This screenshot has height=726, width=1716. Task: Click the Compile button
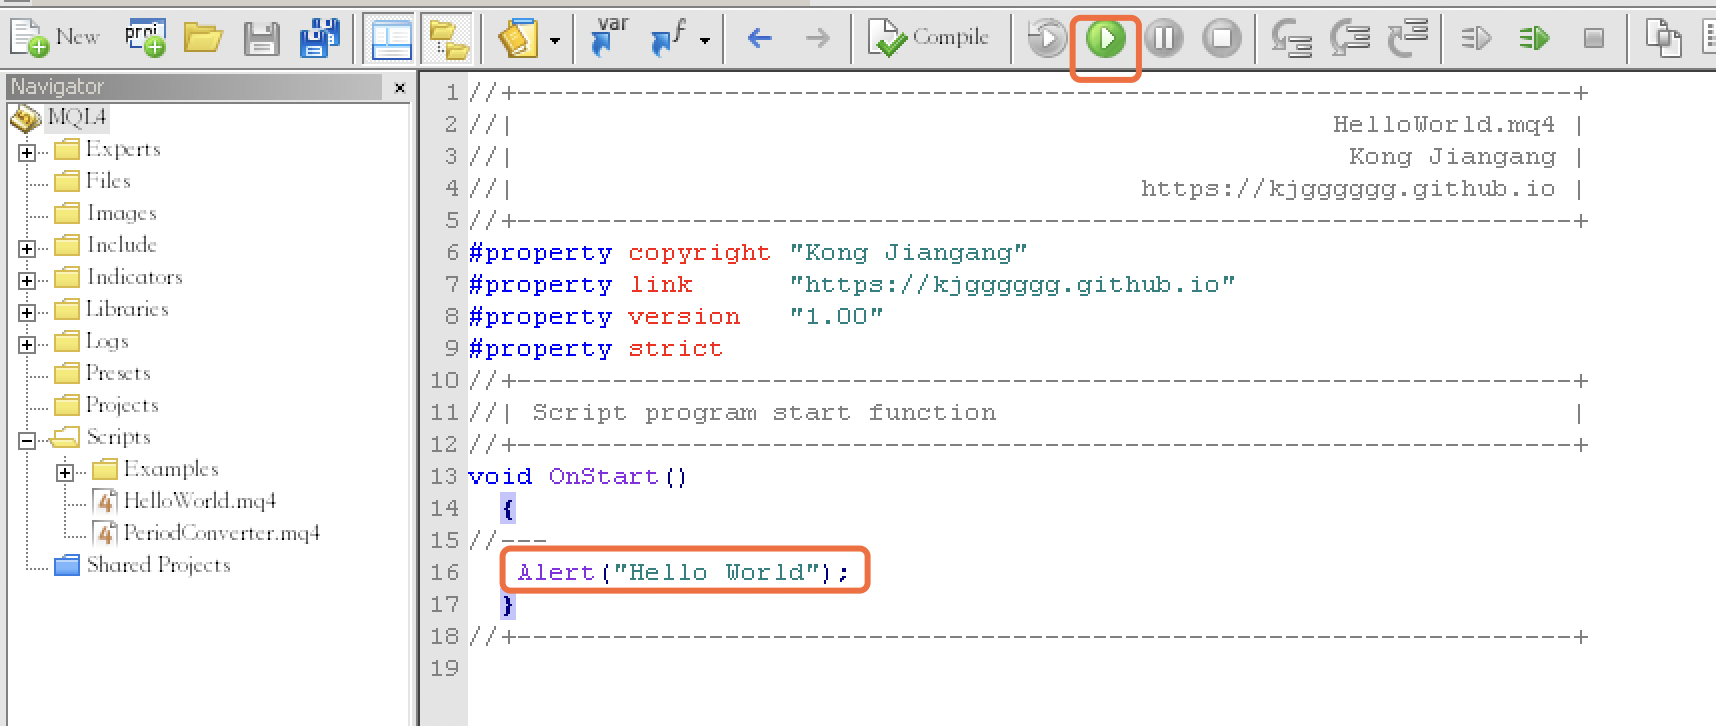pos(929,38)
